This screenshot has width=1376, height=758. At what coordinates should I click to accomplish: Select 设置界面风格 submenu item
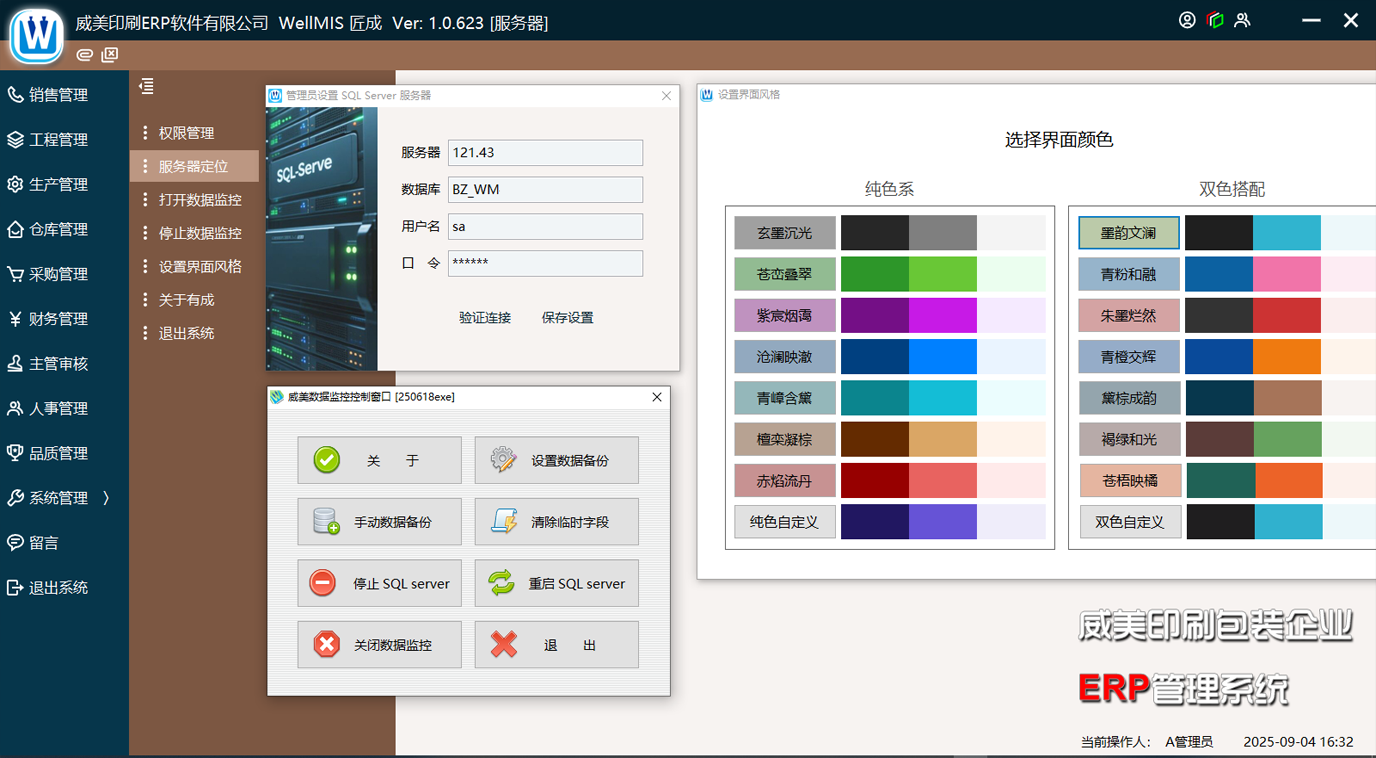click(x=200, y=267)
